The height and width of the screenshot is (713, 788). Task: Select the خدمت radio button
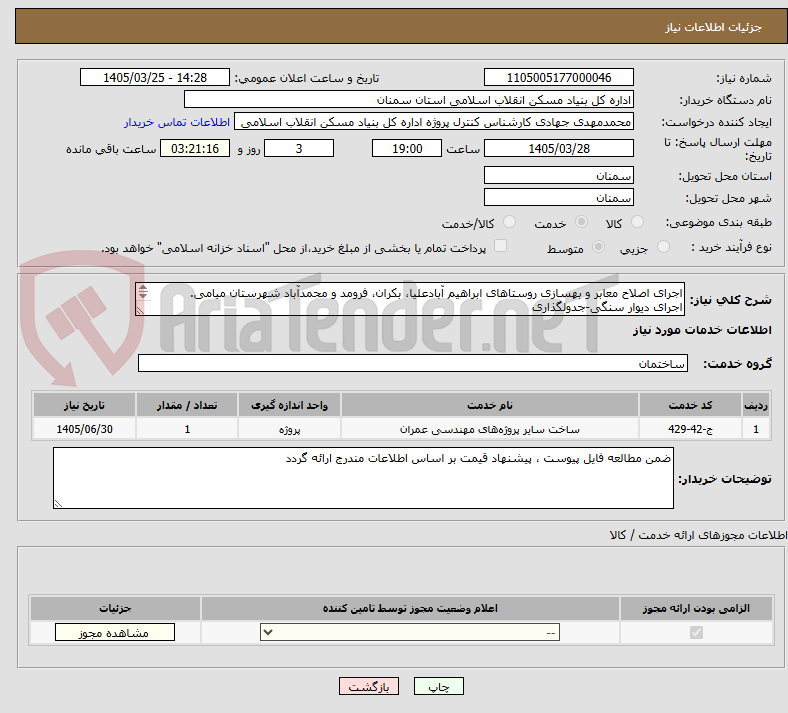(x=581, y=222)
